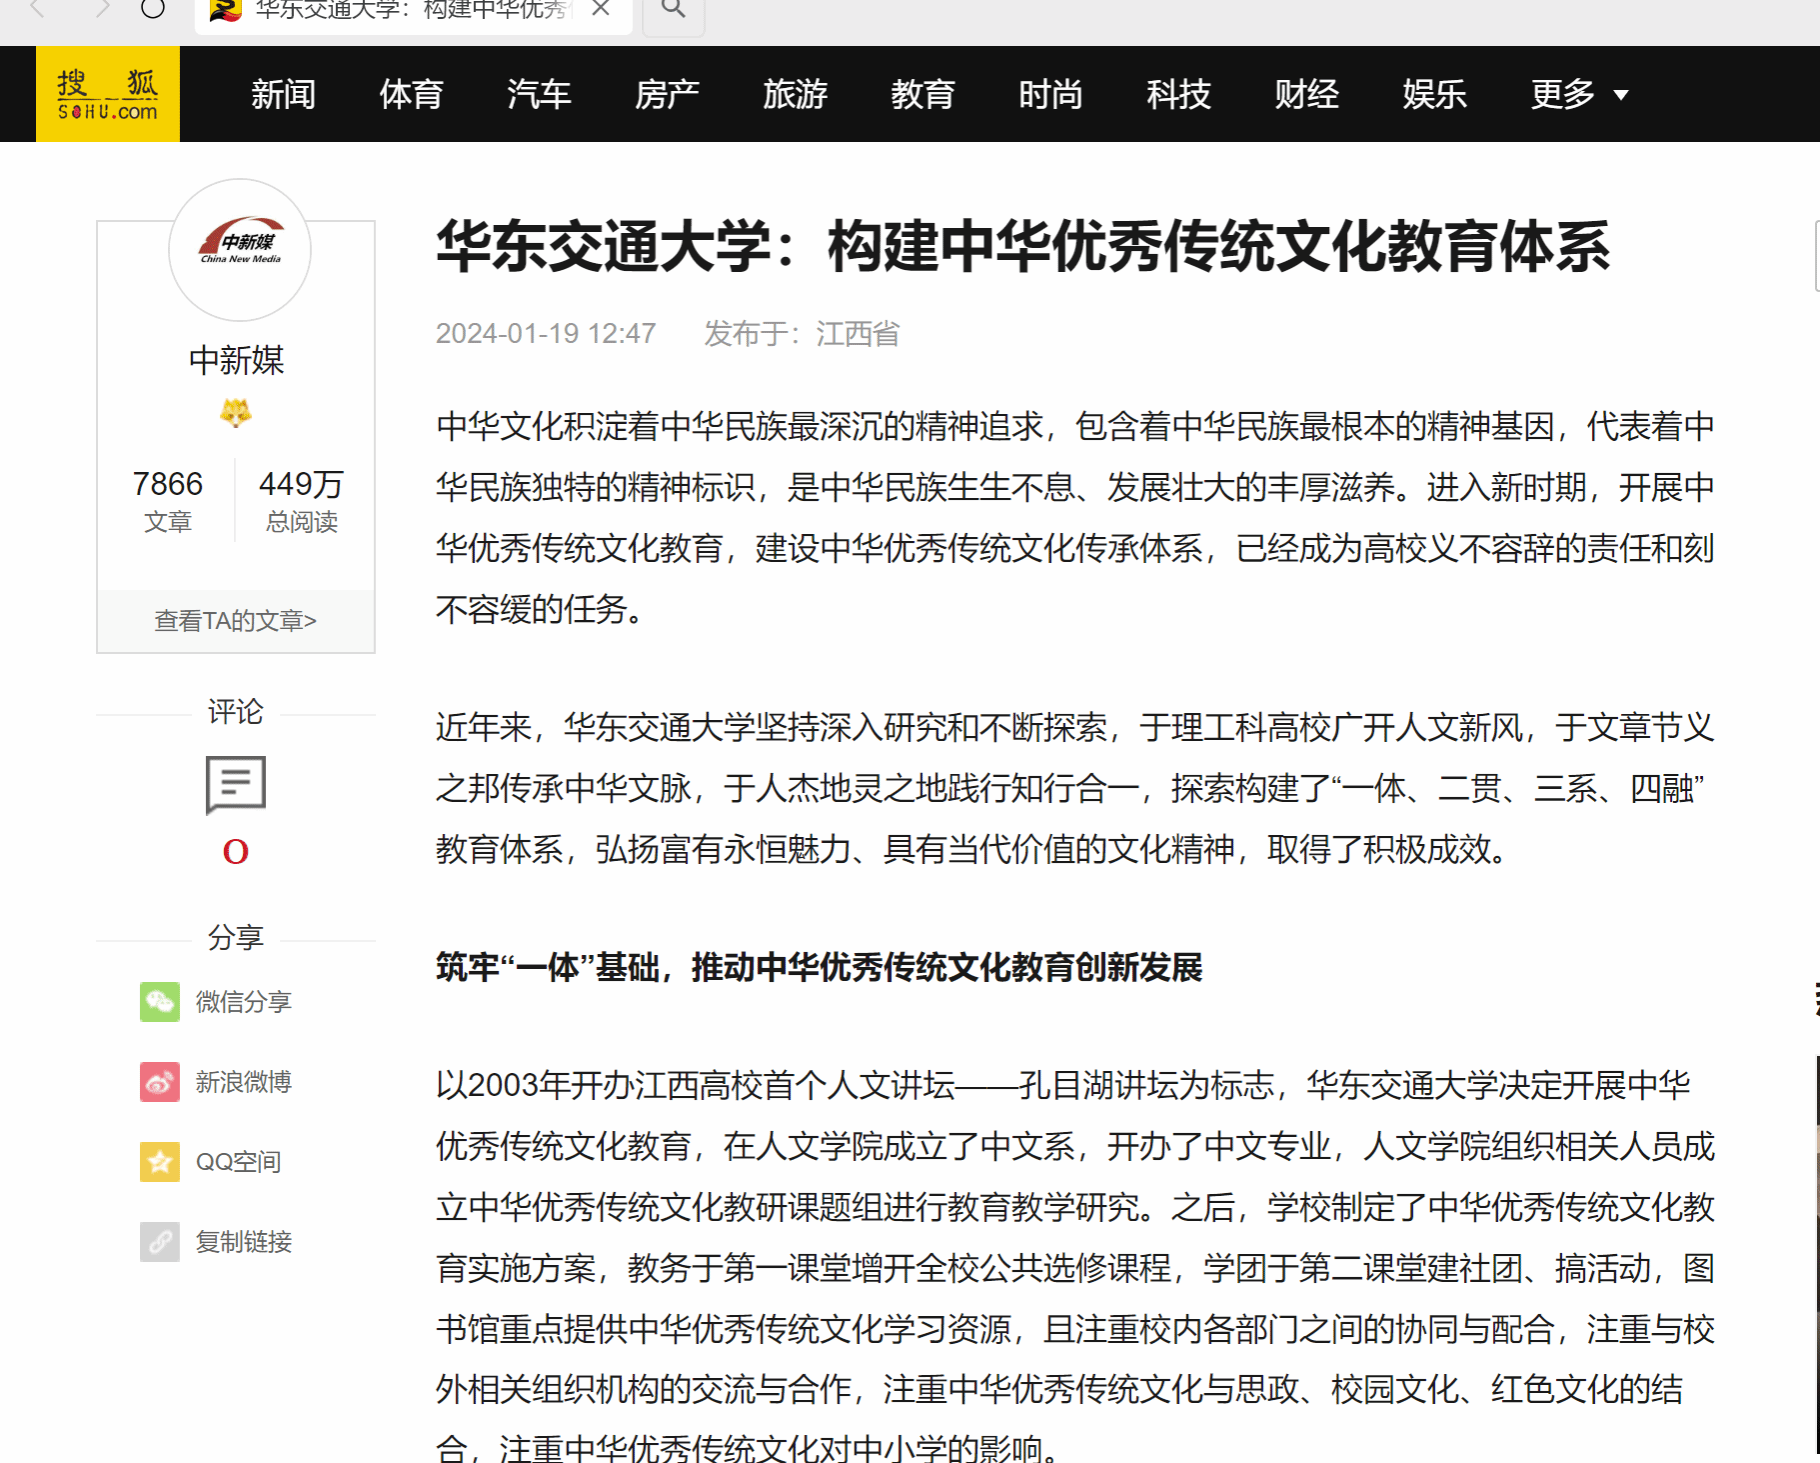Click the Sohu logo in navigation bar

point(108,94)
